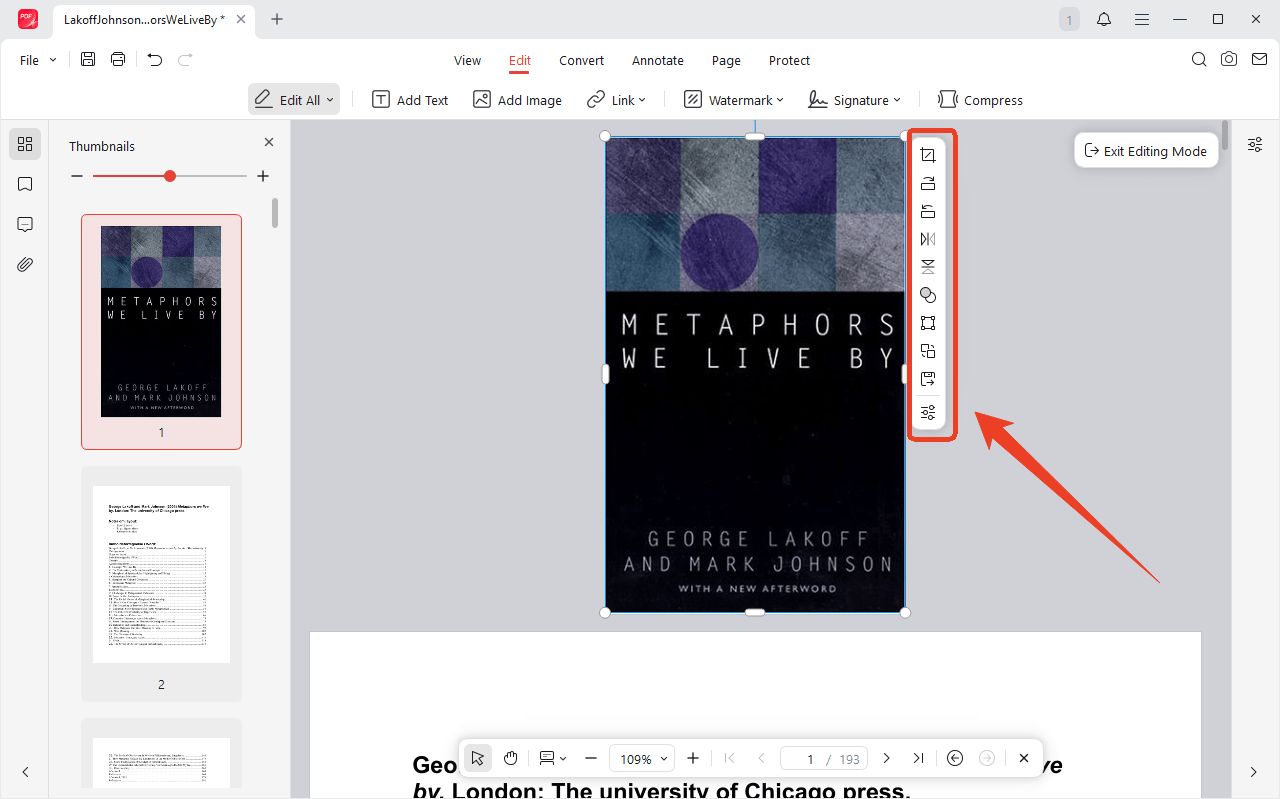Select the hand pan tool
The height and width of the screenshot is (799, 1280).
510,758
